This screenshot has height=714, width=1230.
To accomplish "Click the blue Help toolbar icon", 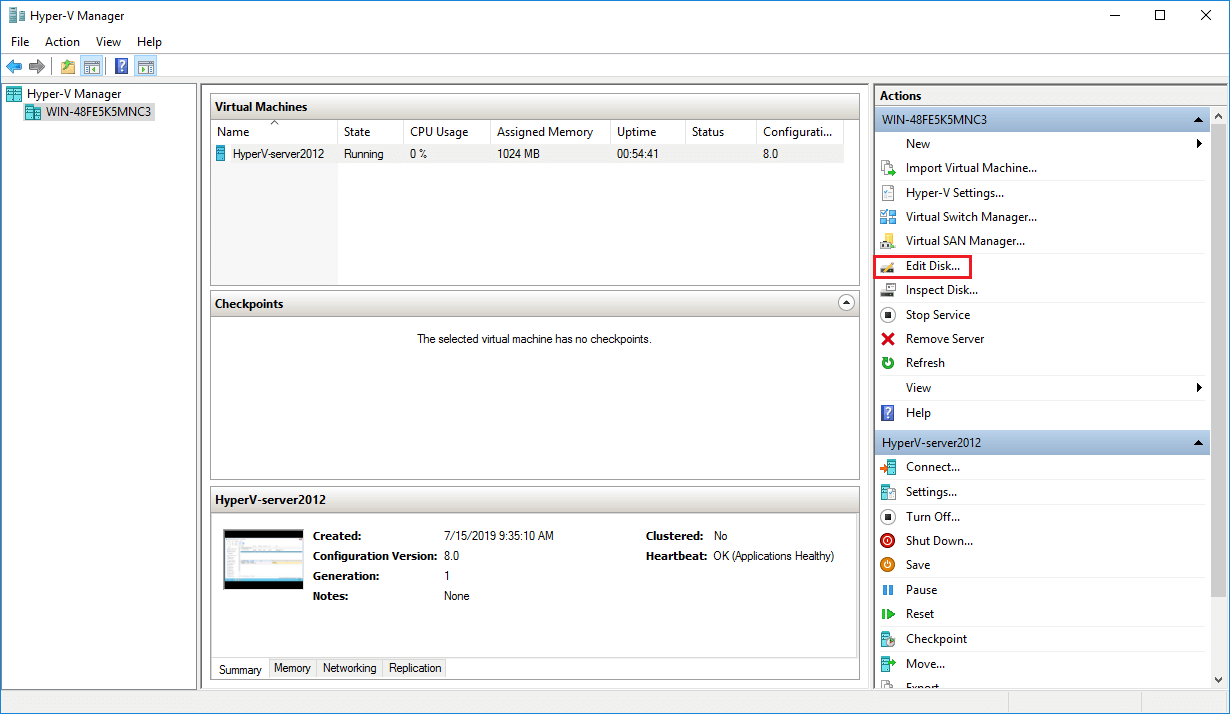I will tap(121, 67).
